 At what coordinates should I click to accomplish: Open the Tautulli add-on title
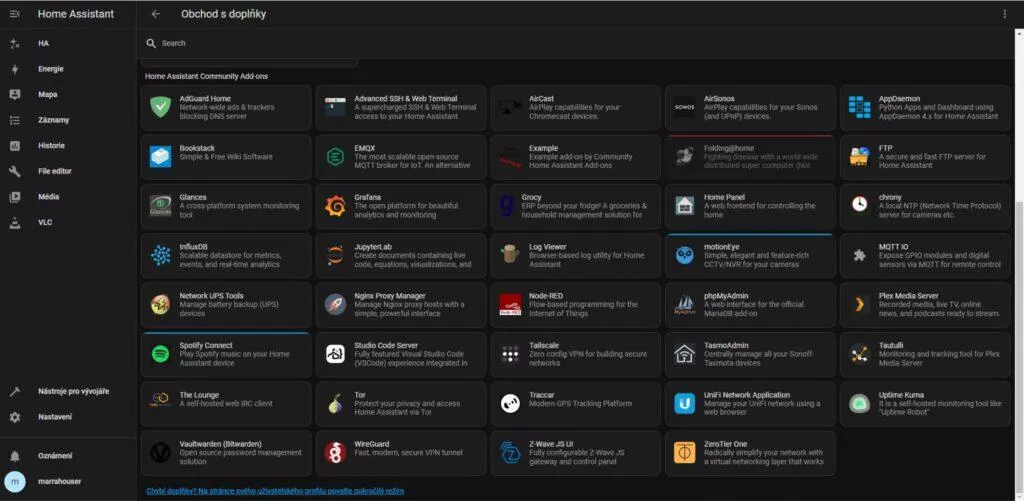[x=891, y=346]
